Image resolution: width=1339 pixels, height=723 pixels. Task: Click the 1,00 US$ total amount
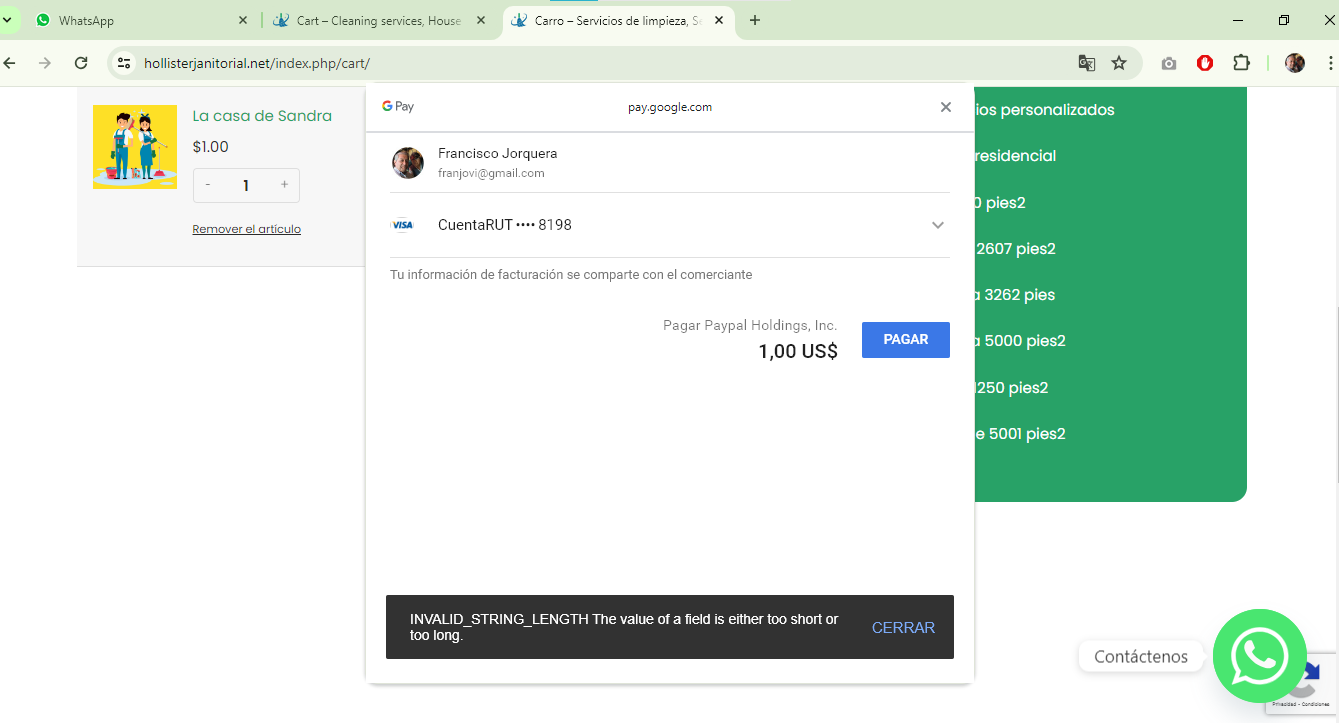[x=798, y=351]
